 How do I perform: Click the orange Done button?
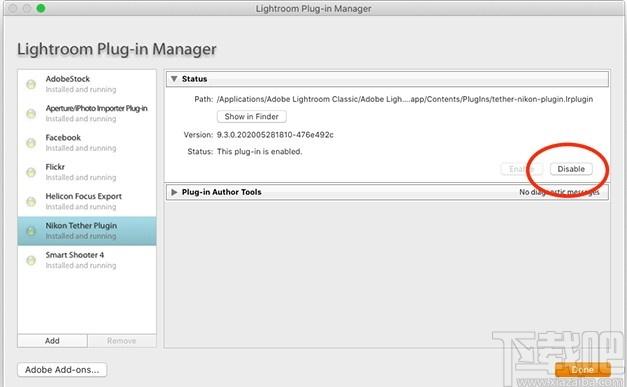pos(583,370)
